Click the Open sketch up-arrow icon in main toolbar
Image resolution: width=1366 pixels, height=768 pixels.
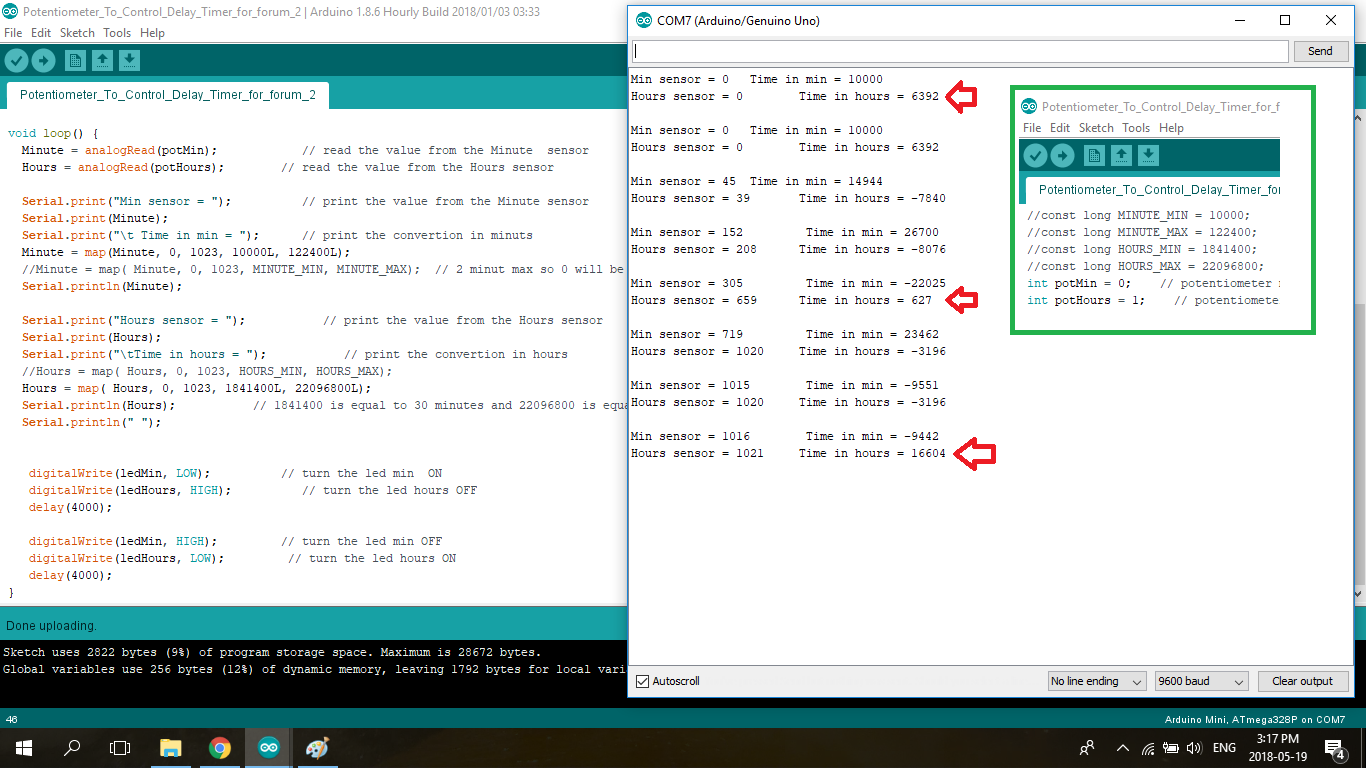pos(102,61)
